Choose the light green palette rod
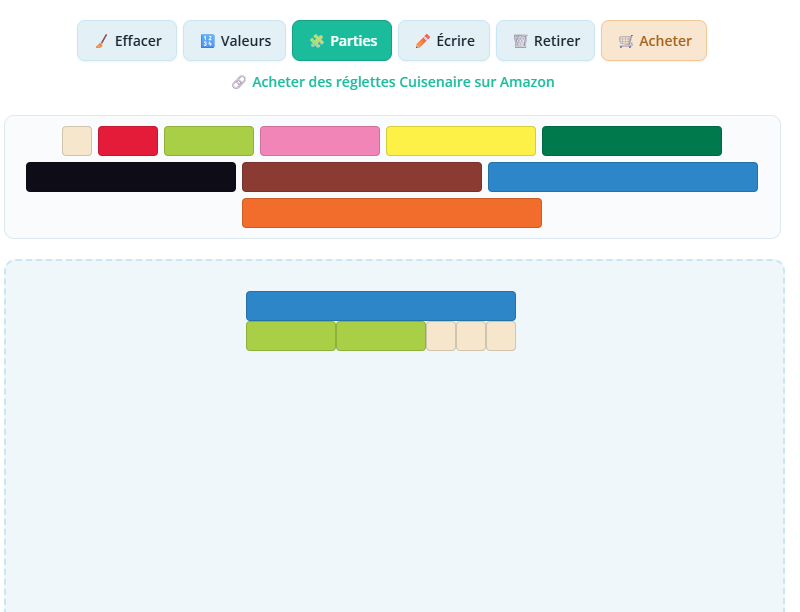 pyautogui.click(x=209, y=141)
